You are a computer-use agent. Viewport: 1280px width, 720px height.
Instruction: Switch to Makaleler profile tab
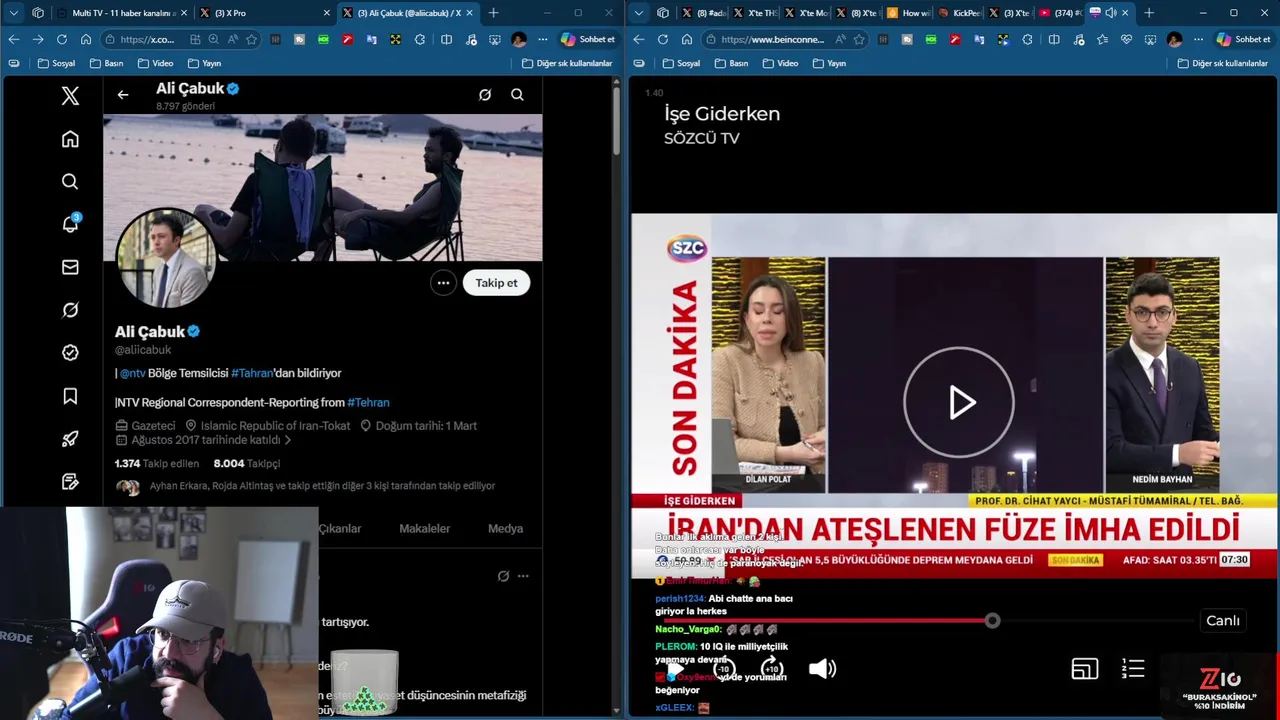tap(424, 529)
